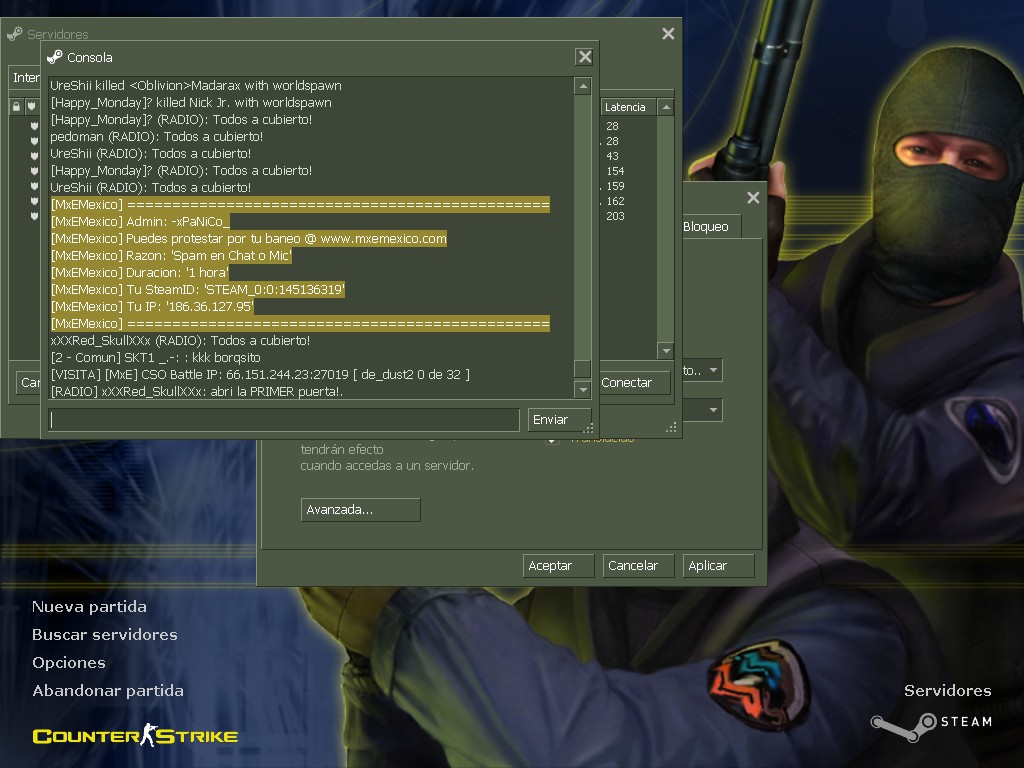The height and width of the screenshot is (768, 1024).
Task: Close the Servidores window
Action: point(667,33)
